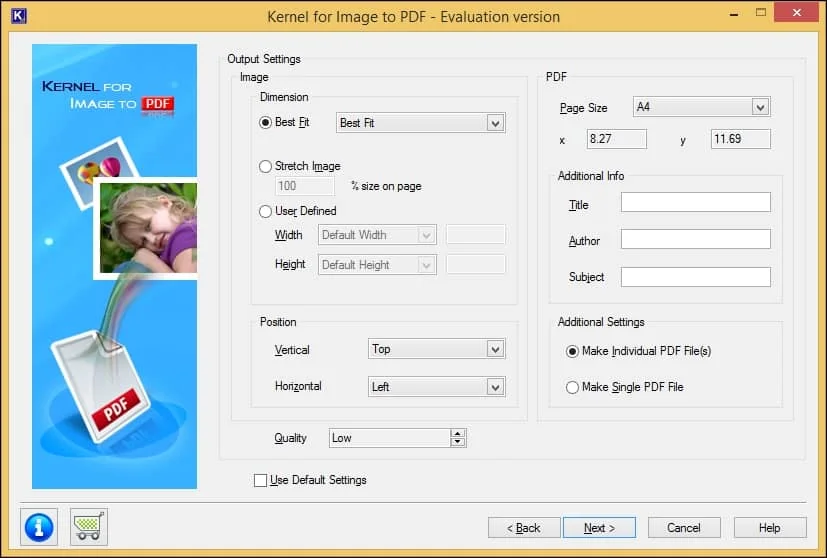Click the page y value 11.69 field

[741, 139]
